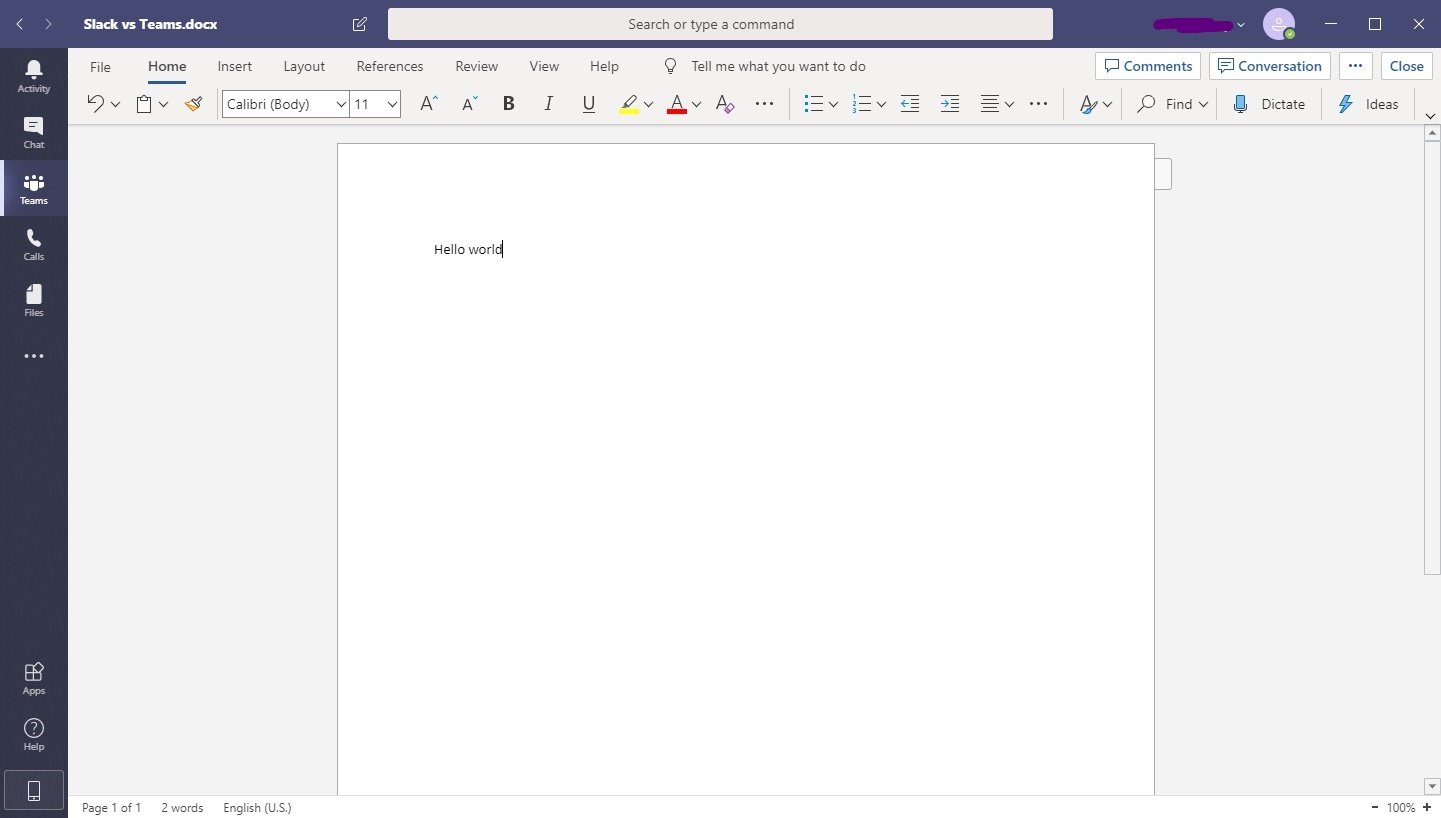Expand the Find dropdown arrow
The image size is (1441, 818).
(x=1202, y=104)
